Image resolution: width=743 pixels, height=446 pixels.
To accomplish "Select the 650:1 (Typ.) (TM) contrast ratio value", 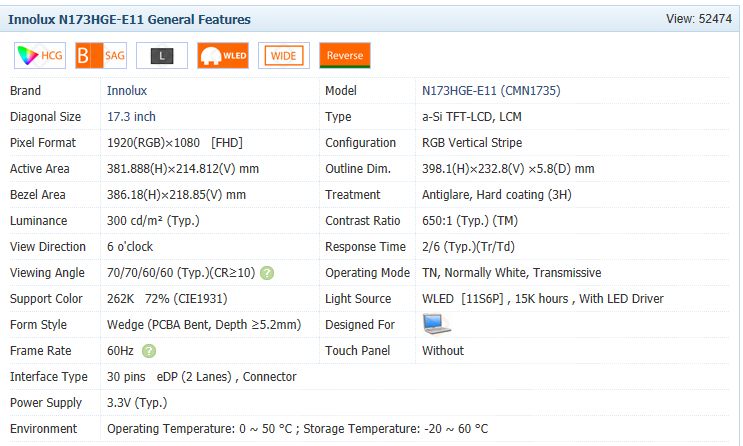I will [470, 221].
